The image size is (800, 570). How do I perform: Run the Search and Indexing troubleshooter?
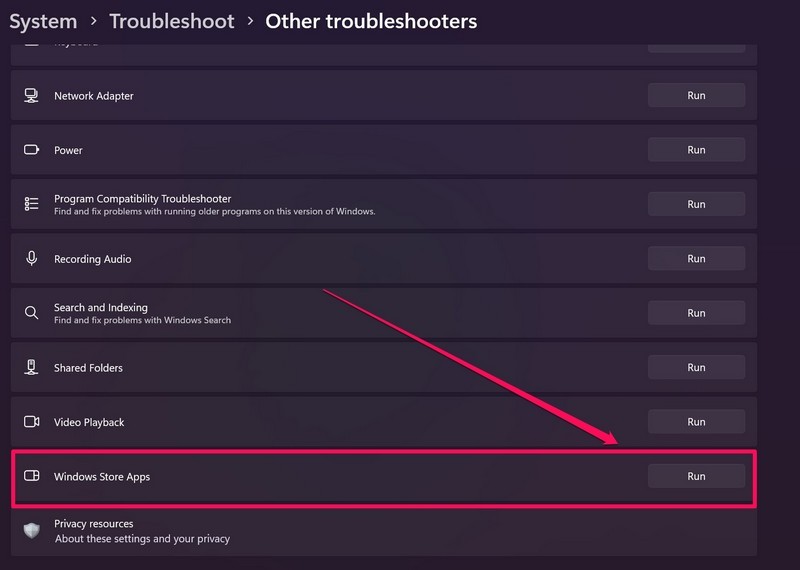696,313
